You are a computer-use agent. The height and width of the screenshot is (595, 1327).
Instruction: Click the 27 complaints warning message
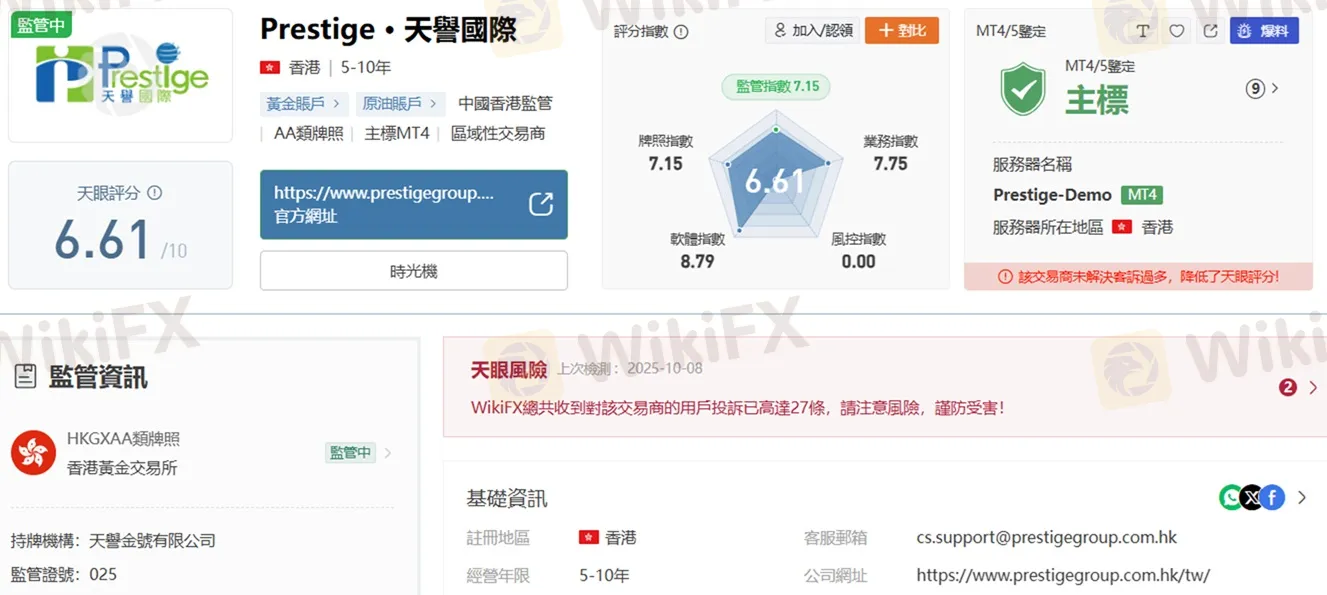(x=738, y=407)
